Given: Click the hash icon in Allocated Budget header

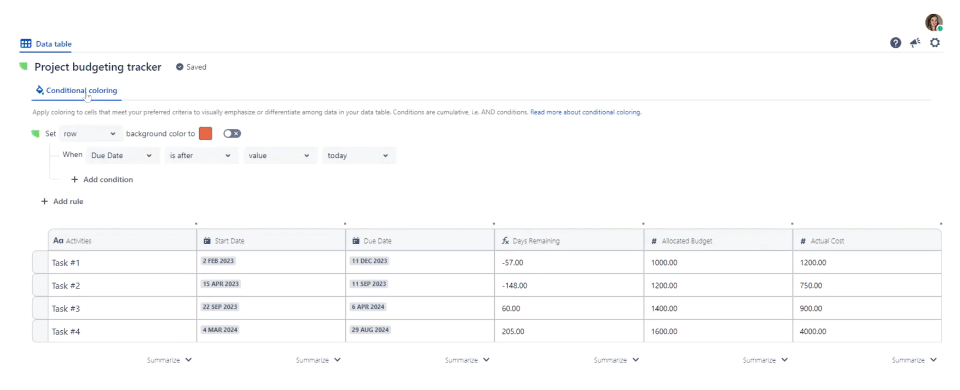Looking at the screenshot, I should pyautogui.click(x=654, y=241).
